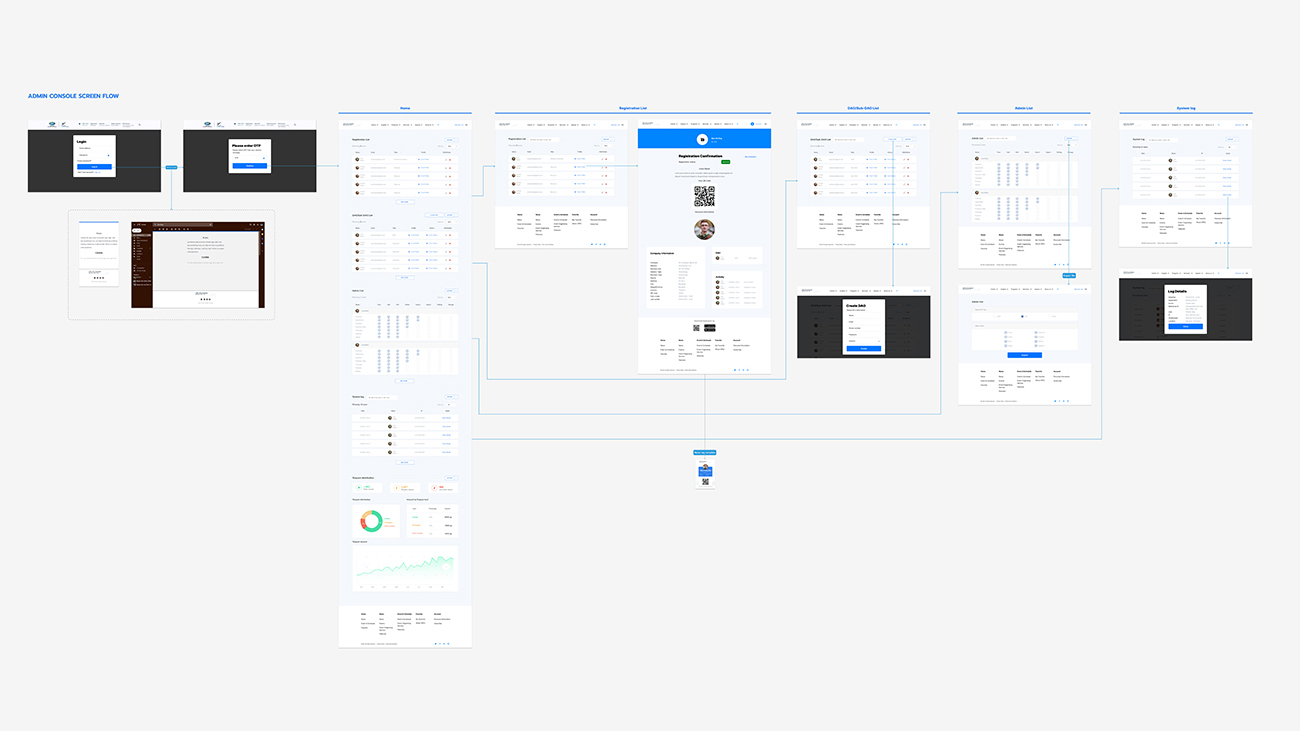Open the last dropdown in Create DAO dialog
Viewport: 1300px width, 731px height.
[864, 340]
